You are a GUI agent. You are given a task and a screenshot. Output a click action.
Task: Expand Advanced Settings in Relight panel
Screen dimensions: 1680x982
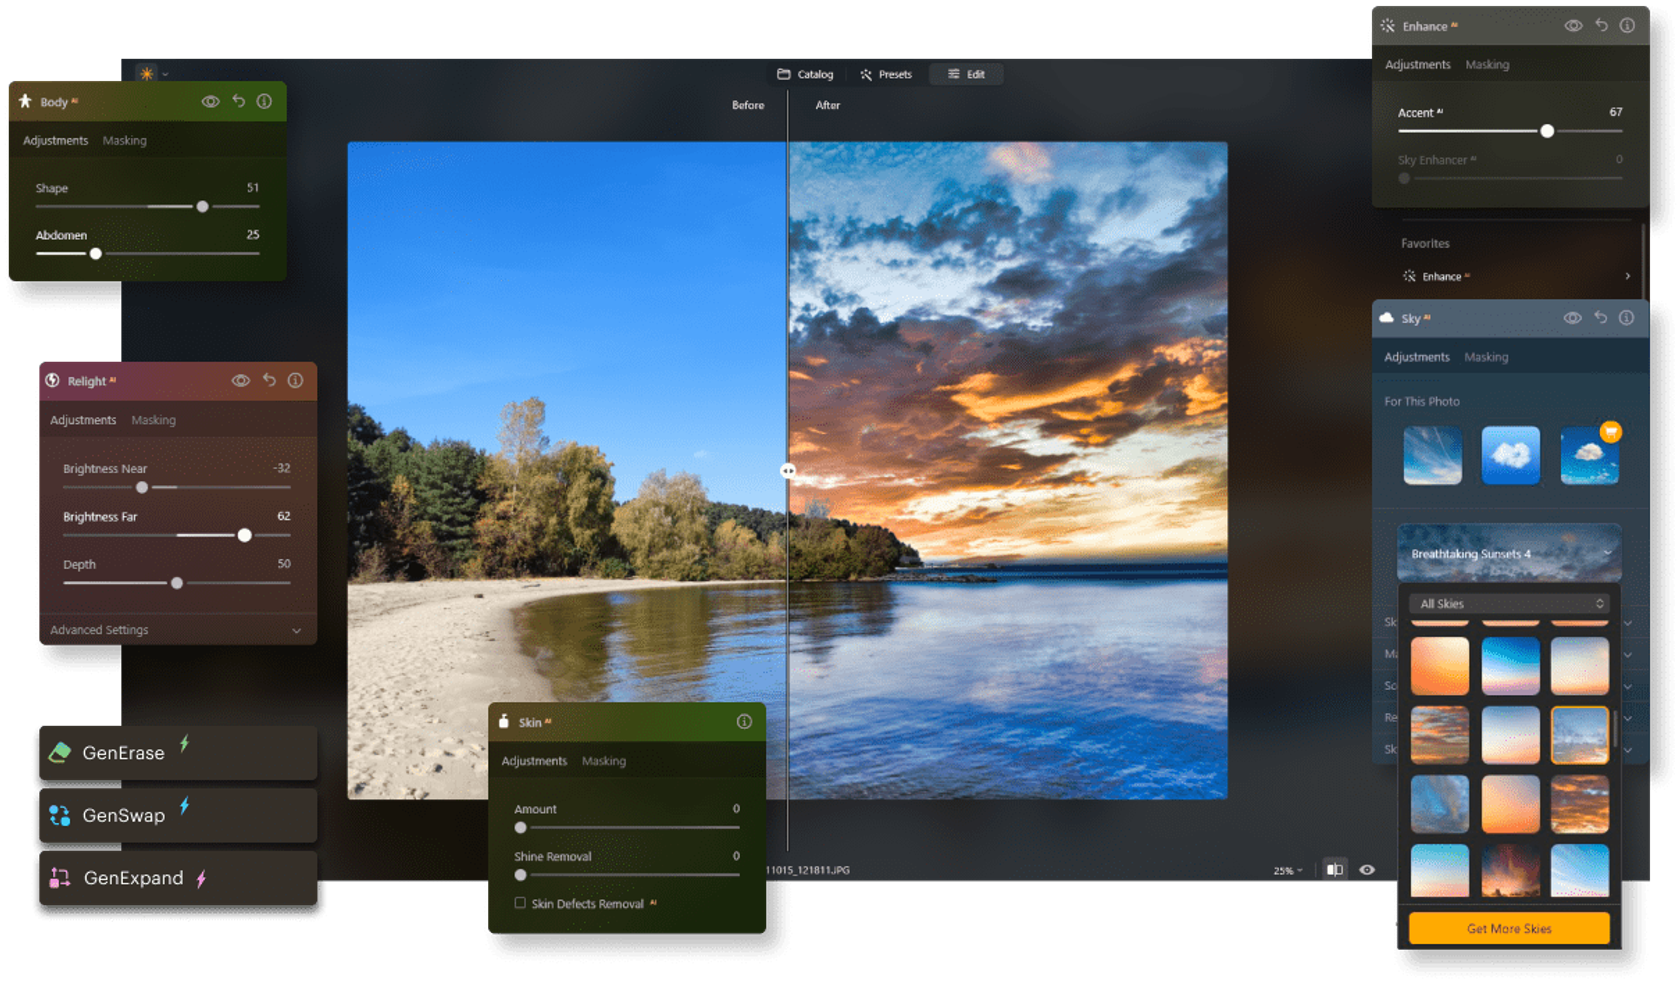click(177, 630)
